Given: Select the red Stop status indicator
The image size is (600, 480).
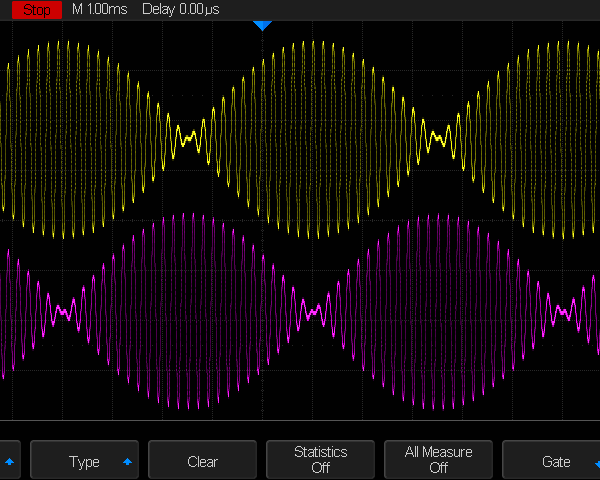Looking at the screenshot, I should coord(37,9).
